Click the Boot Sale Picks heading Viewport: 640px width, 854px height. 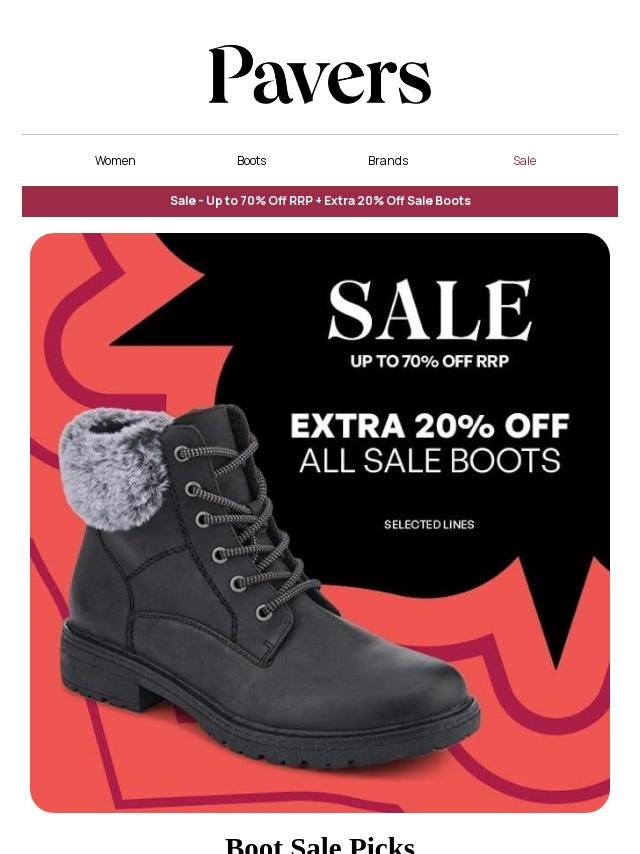coord(320,845)
